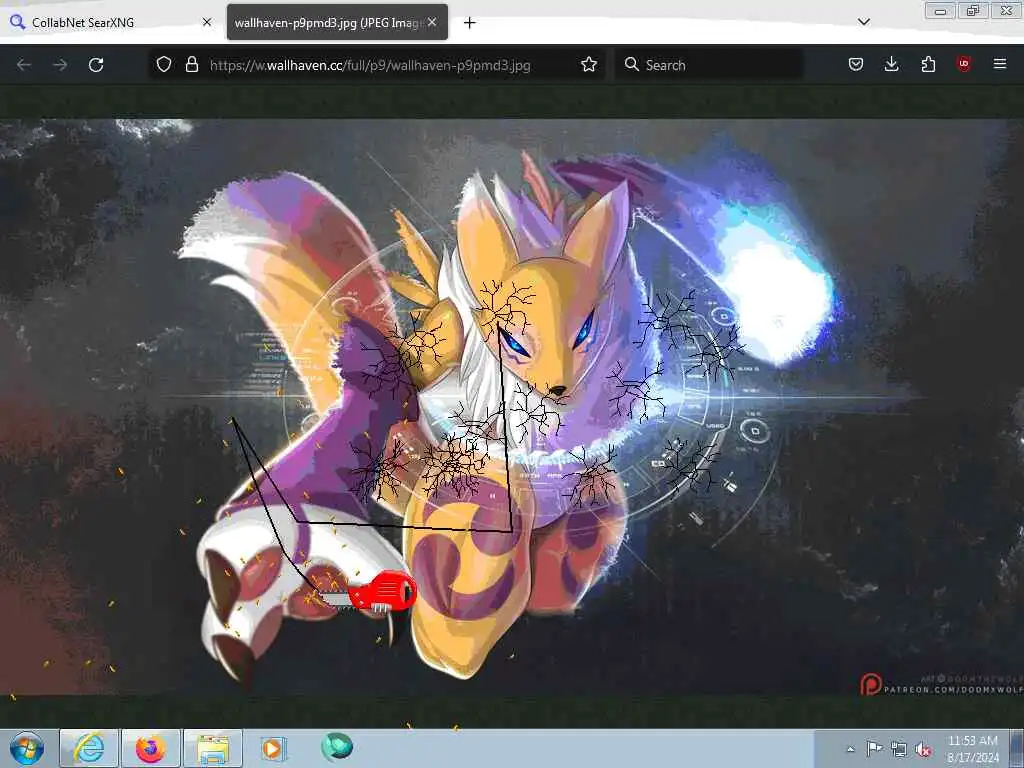The image size is (1024, 768).
Task: Save page to Pocket
Action: 856,64
